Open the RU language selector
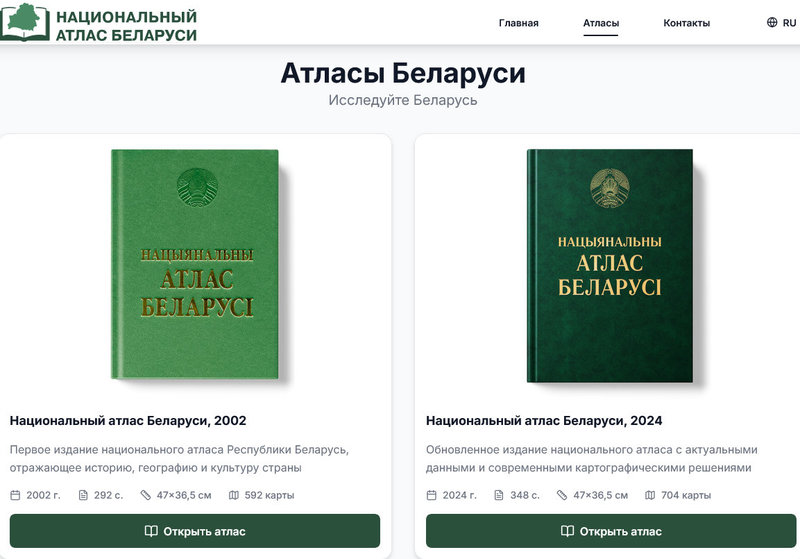 tap(782, 22)
